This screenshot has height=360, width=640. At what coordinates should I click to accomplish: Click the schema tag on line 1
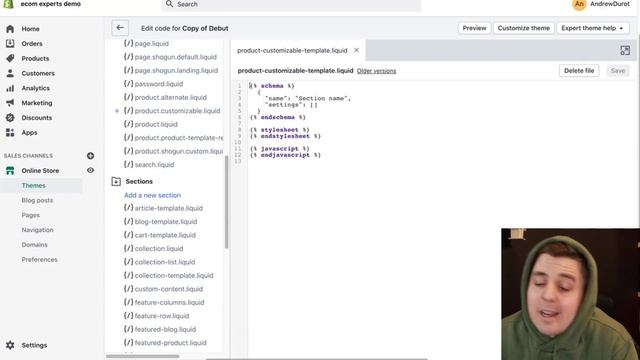tap(272, 86)
